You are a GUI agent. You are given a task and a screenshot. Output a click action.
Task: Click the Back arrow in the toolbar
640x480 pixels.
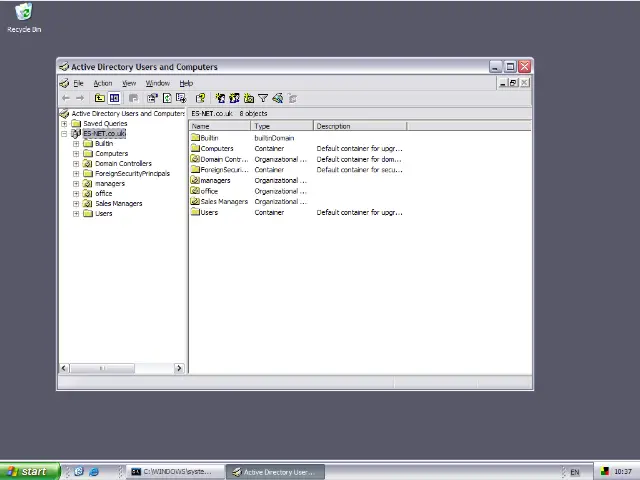66,98
